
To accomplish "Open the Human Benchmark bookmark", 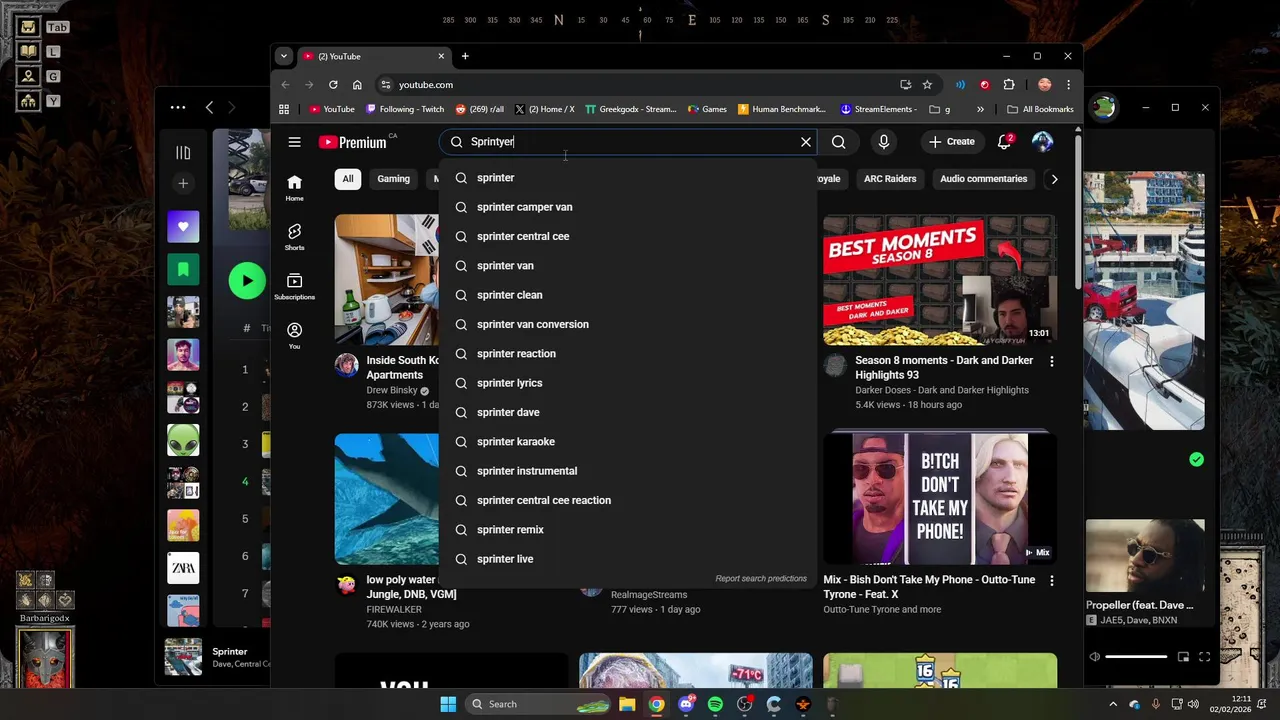I will 782,109.
